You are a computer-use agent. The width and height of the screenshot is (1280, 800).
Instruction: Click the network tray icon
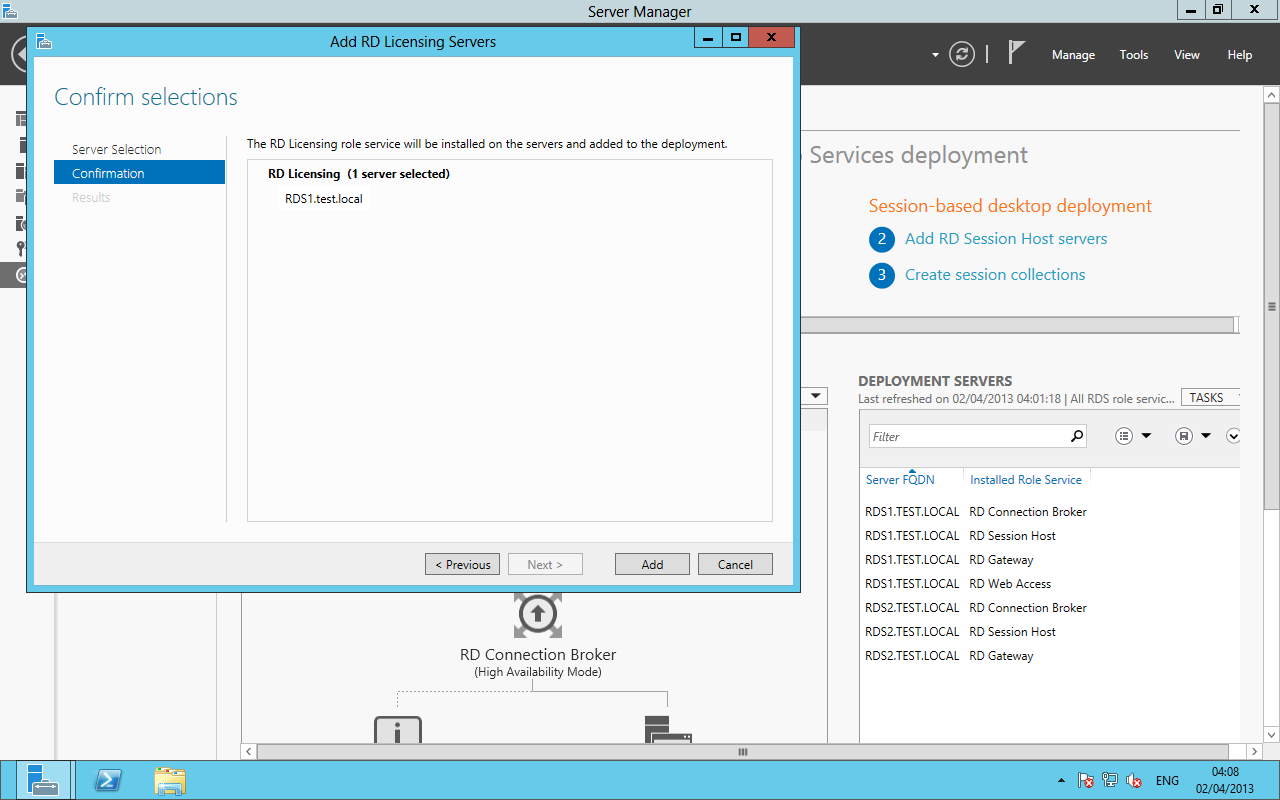tap(1110, 780)
